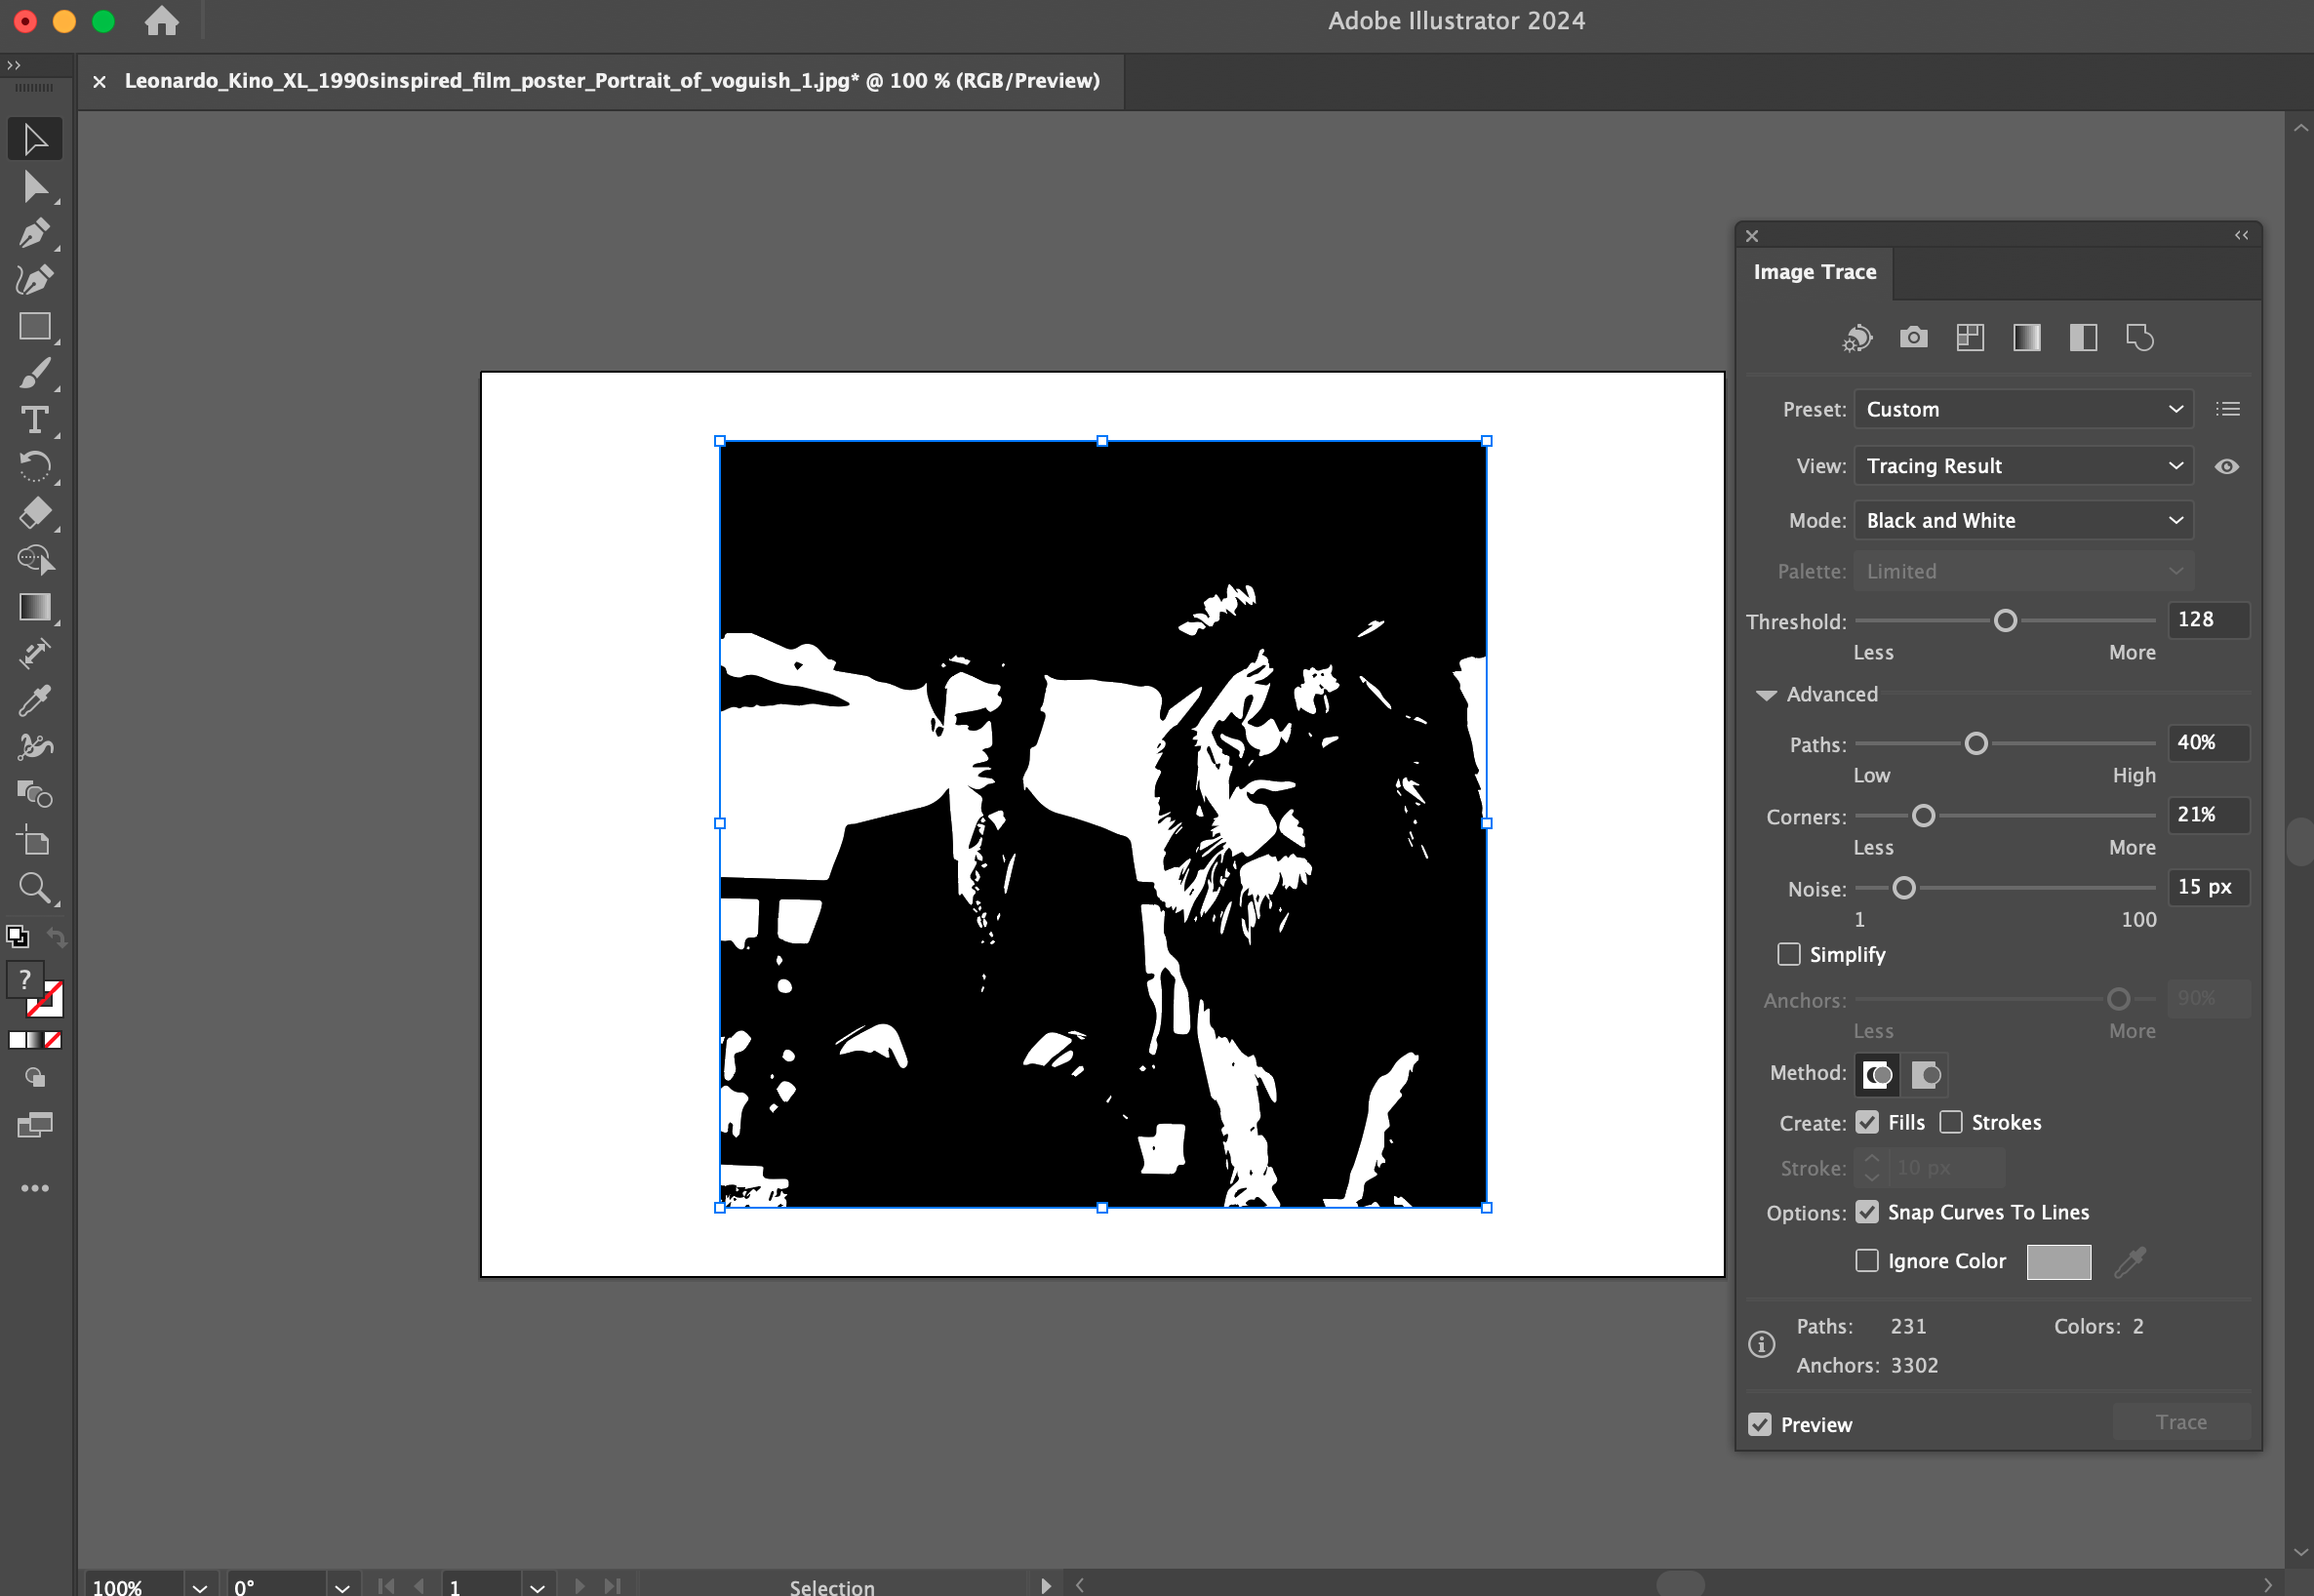This screenshot has height=1596, width=2314.
Task: Open the Preset dropdown showing Custom
Action: (x=2023, y=409)
